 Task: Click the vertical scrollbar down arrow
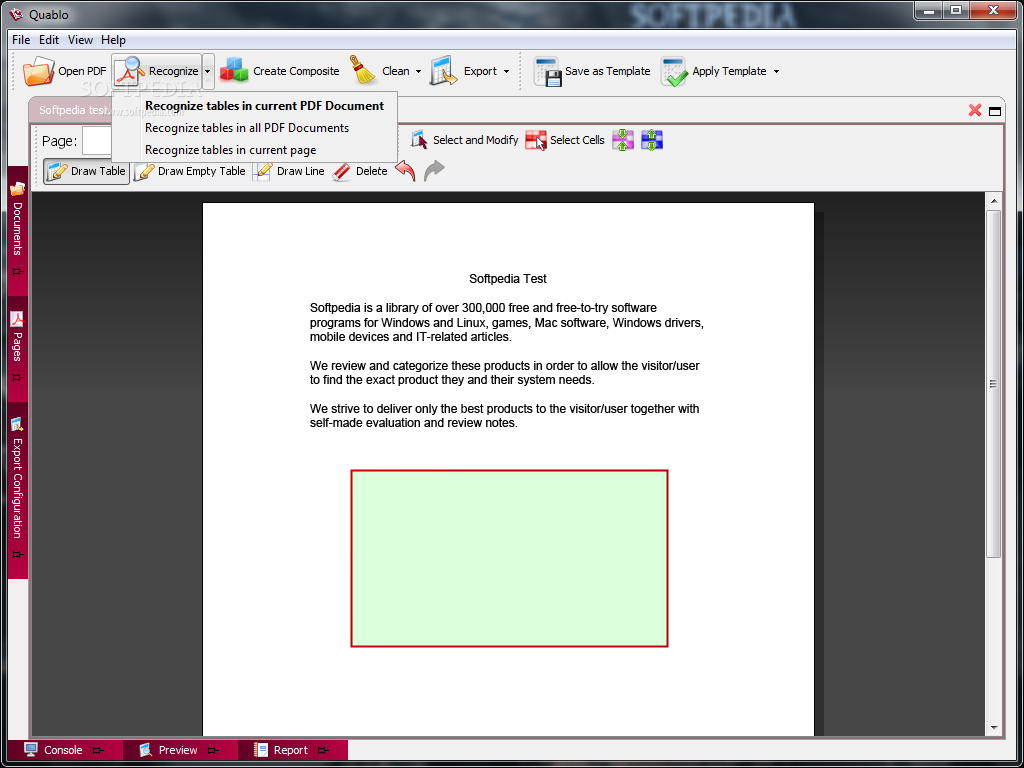(x=994, y=728)
